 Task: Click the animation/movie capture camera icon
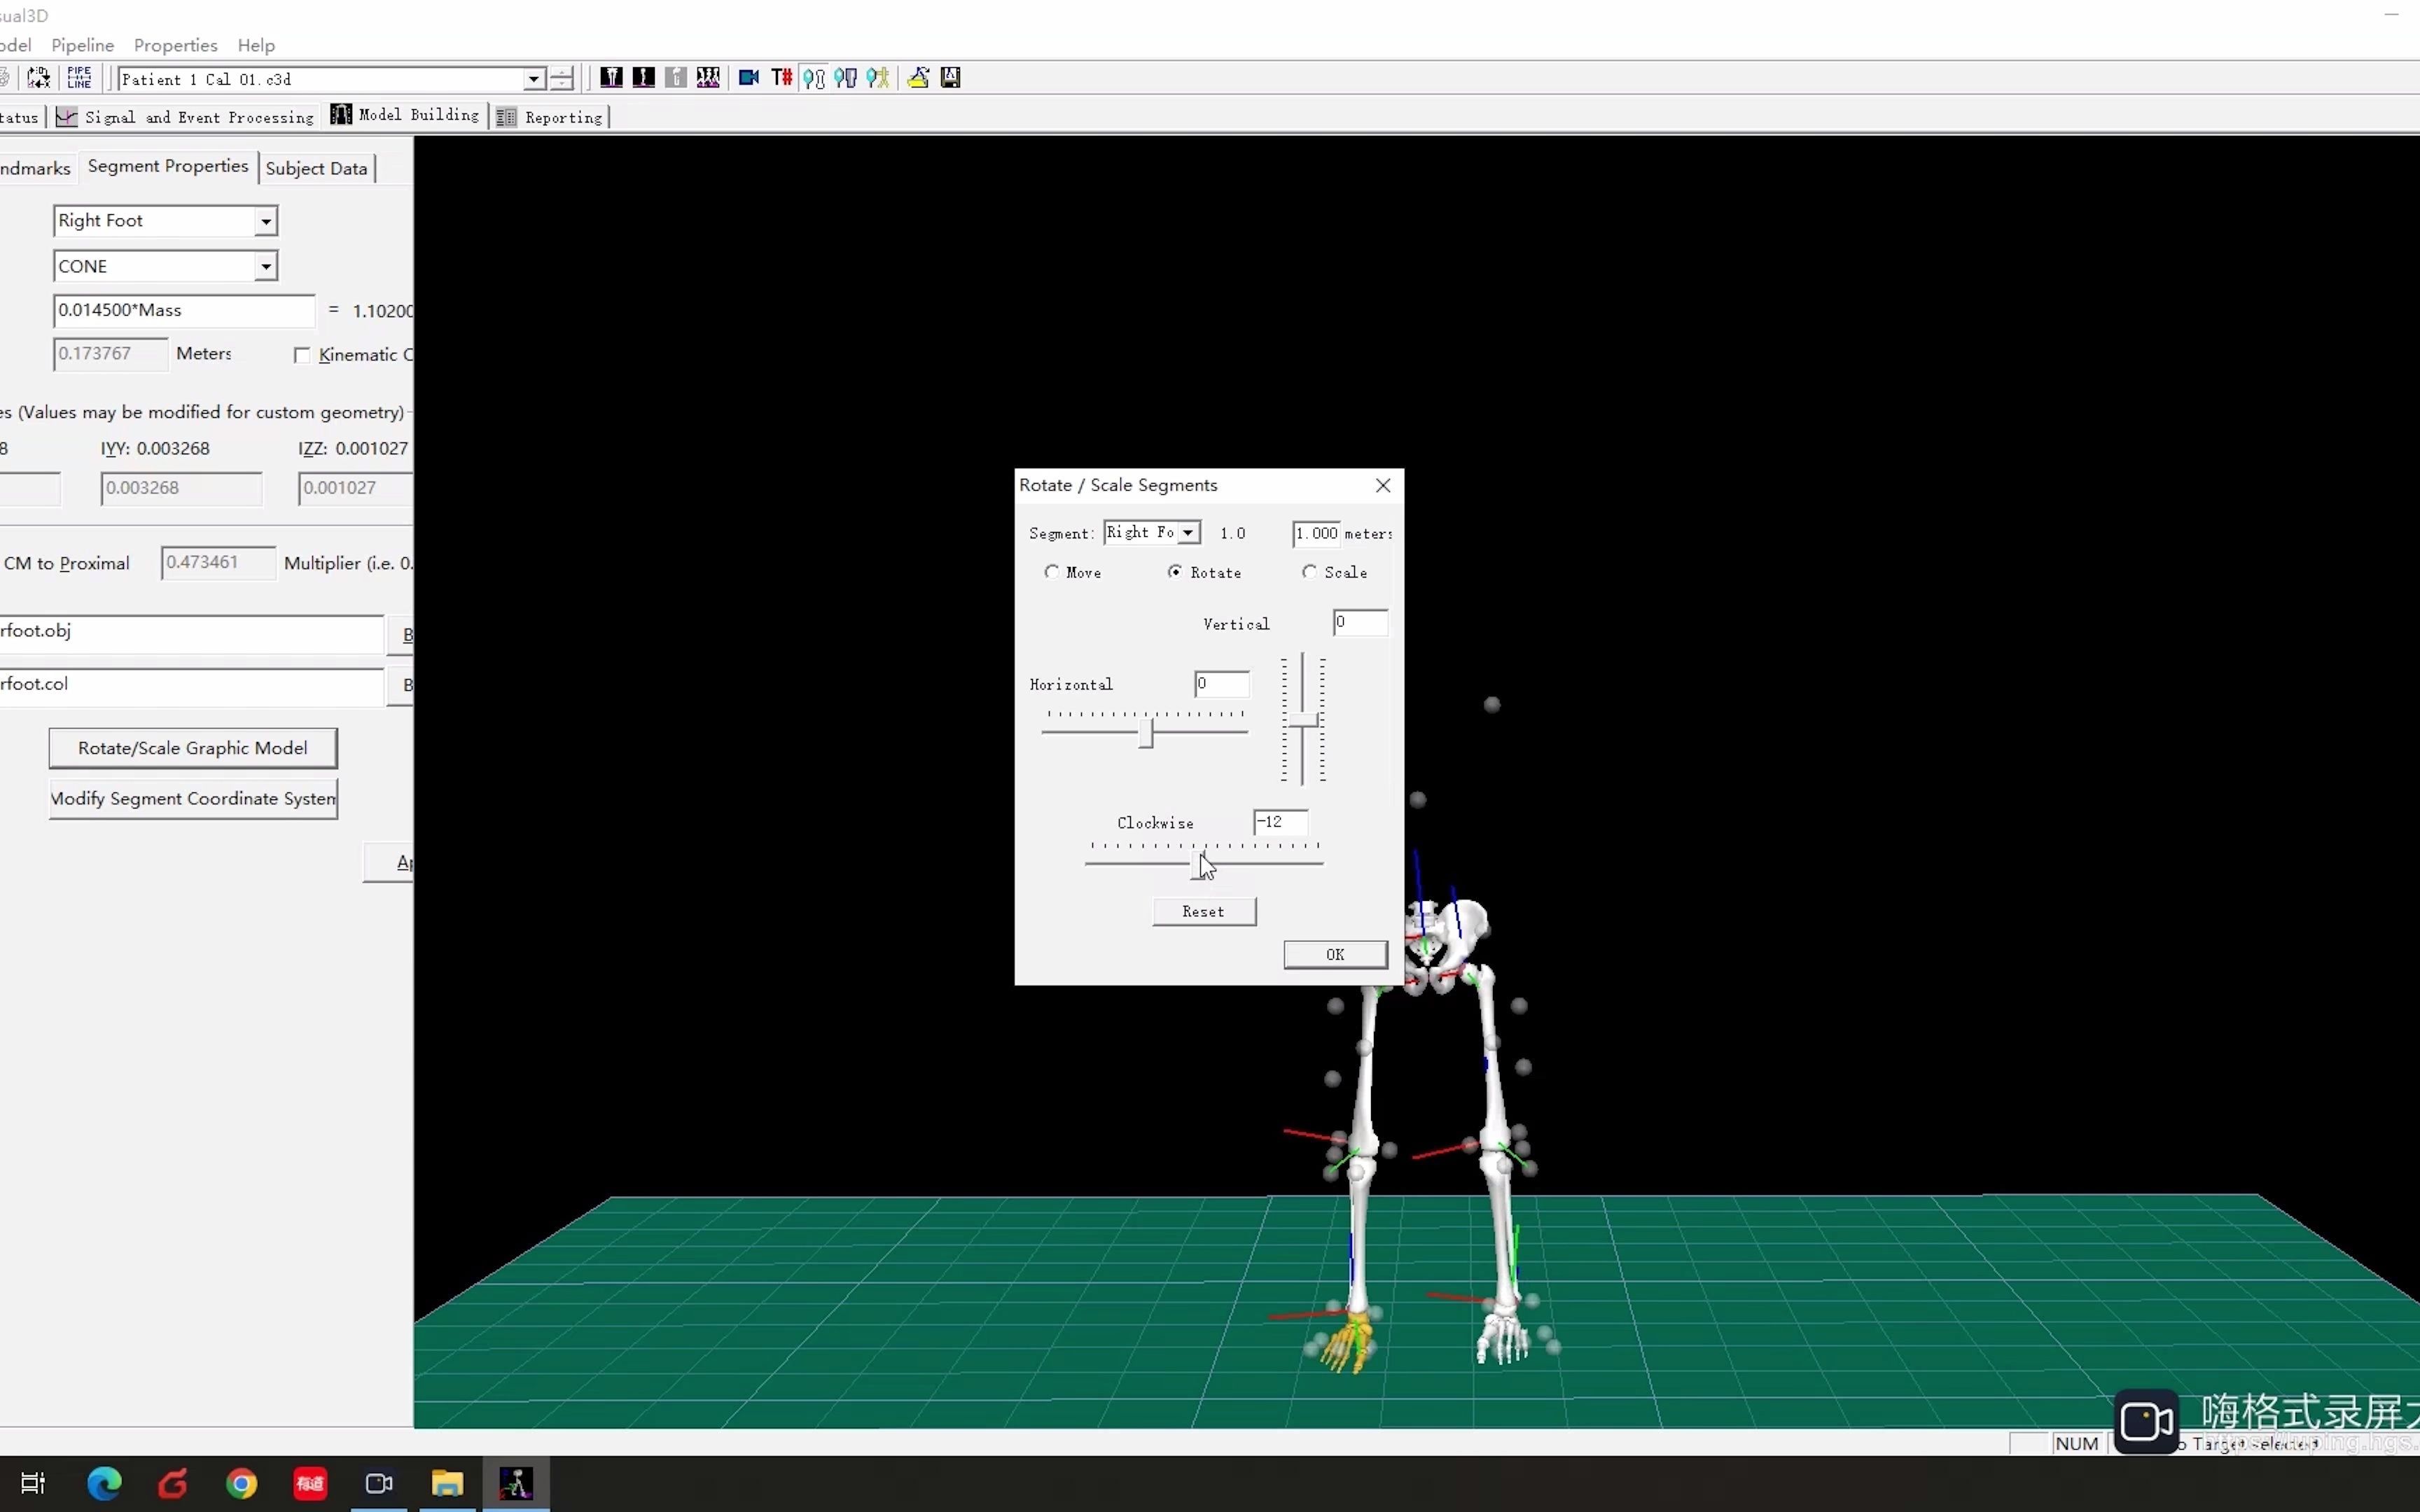tap(748, 77)
